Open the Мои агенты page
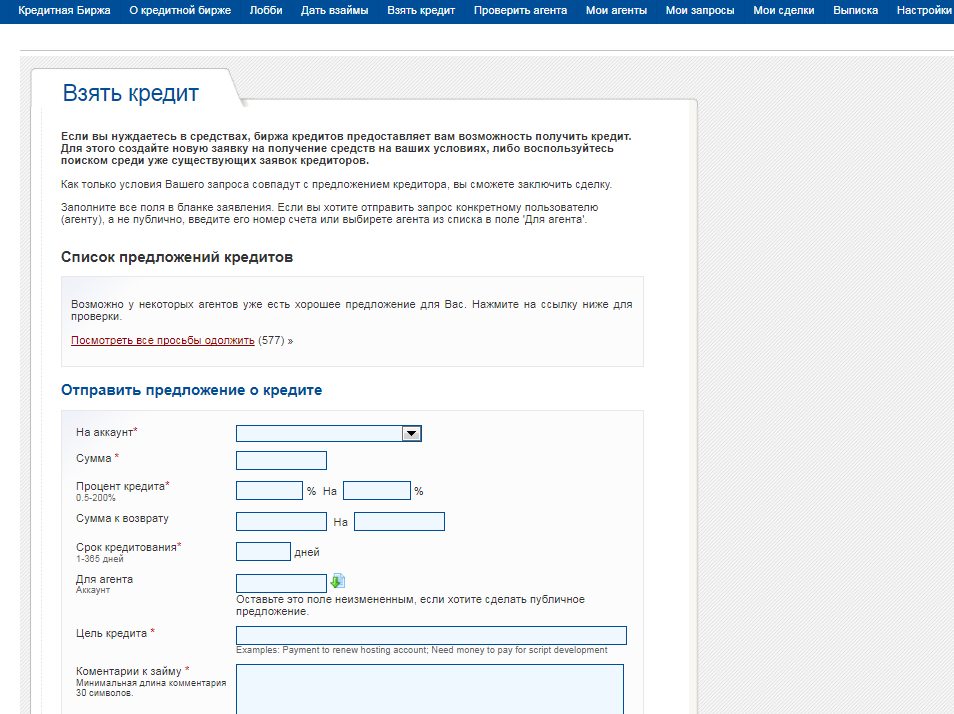The image size is (954, 714). click(x=616, y=10)
